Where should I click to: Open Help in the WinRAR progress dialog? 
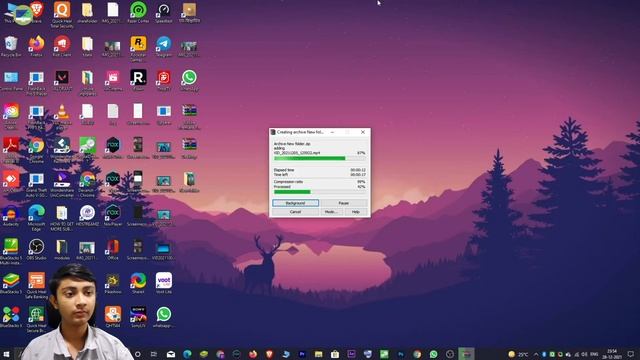click(356, 212)
